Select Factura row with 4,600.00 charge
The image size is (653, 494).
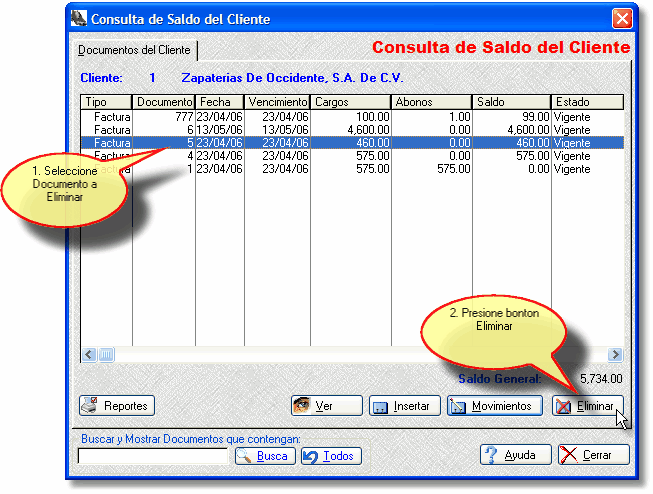tap(350, 130)
